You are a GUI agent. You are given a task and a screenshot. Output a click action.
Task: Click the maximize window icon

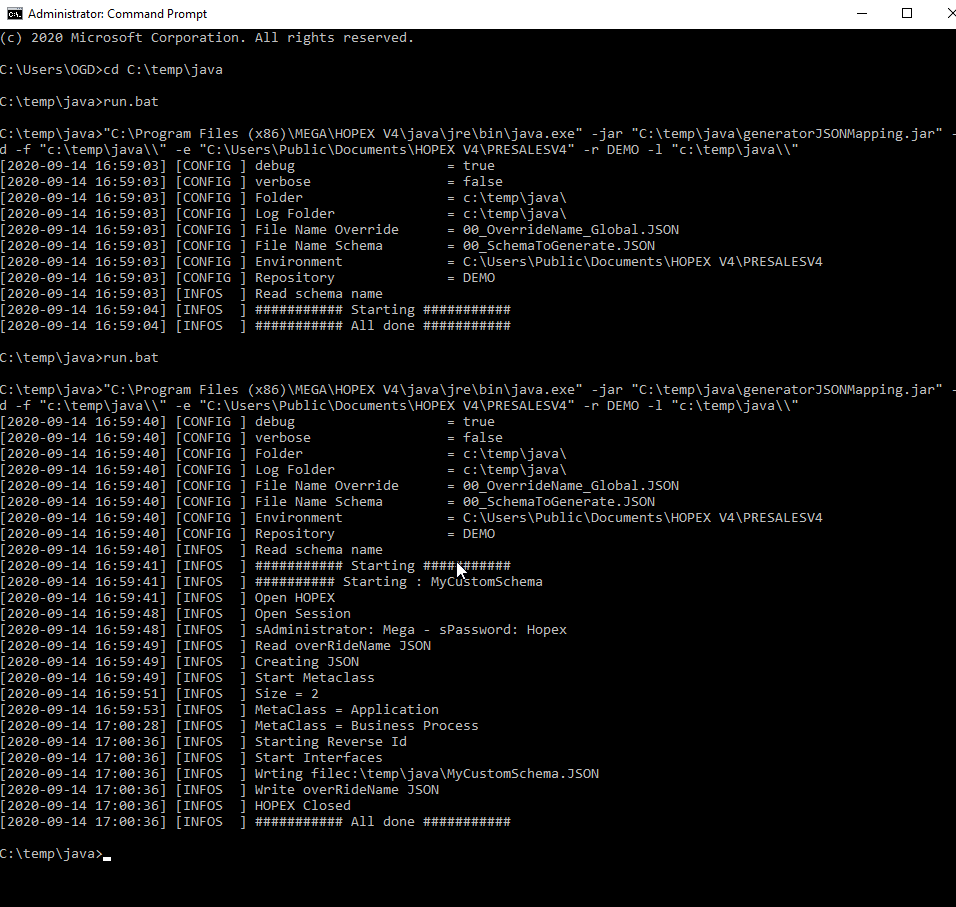907,14
